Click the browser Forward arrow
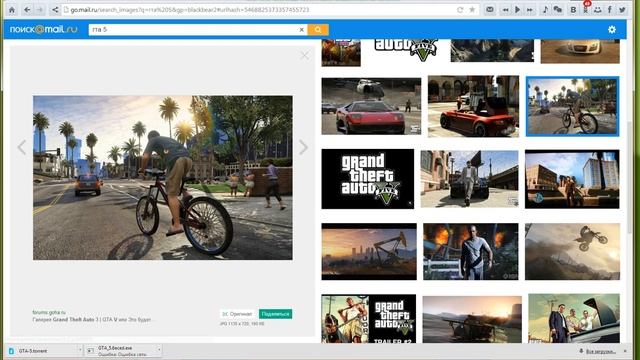This screenshot has height=360, width=640. coord(40,10)
